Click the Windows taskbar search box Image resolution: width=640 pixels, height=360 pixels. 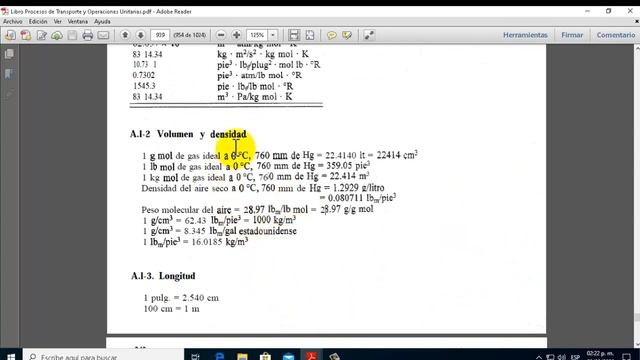[x=103, y=357]
